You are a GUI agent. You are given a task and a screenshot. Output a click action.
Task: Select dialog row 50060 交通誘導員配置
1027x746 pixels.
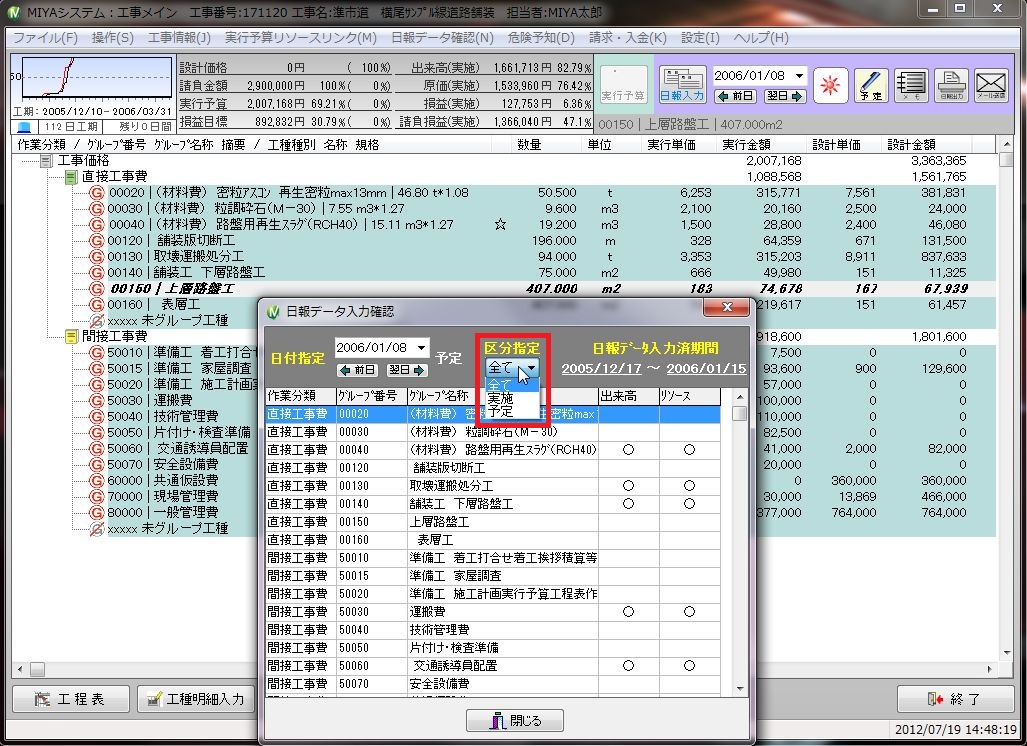493,666
